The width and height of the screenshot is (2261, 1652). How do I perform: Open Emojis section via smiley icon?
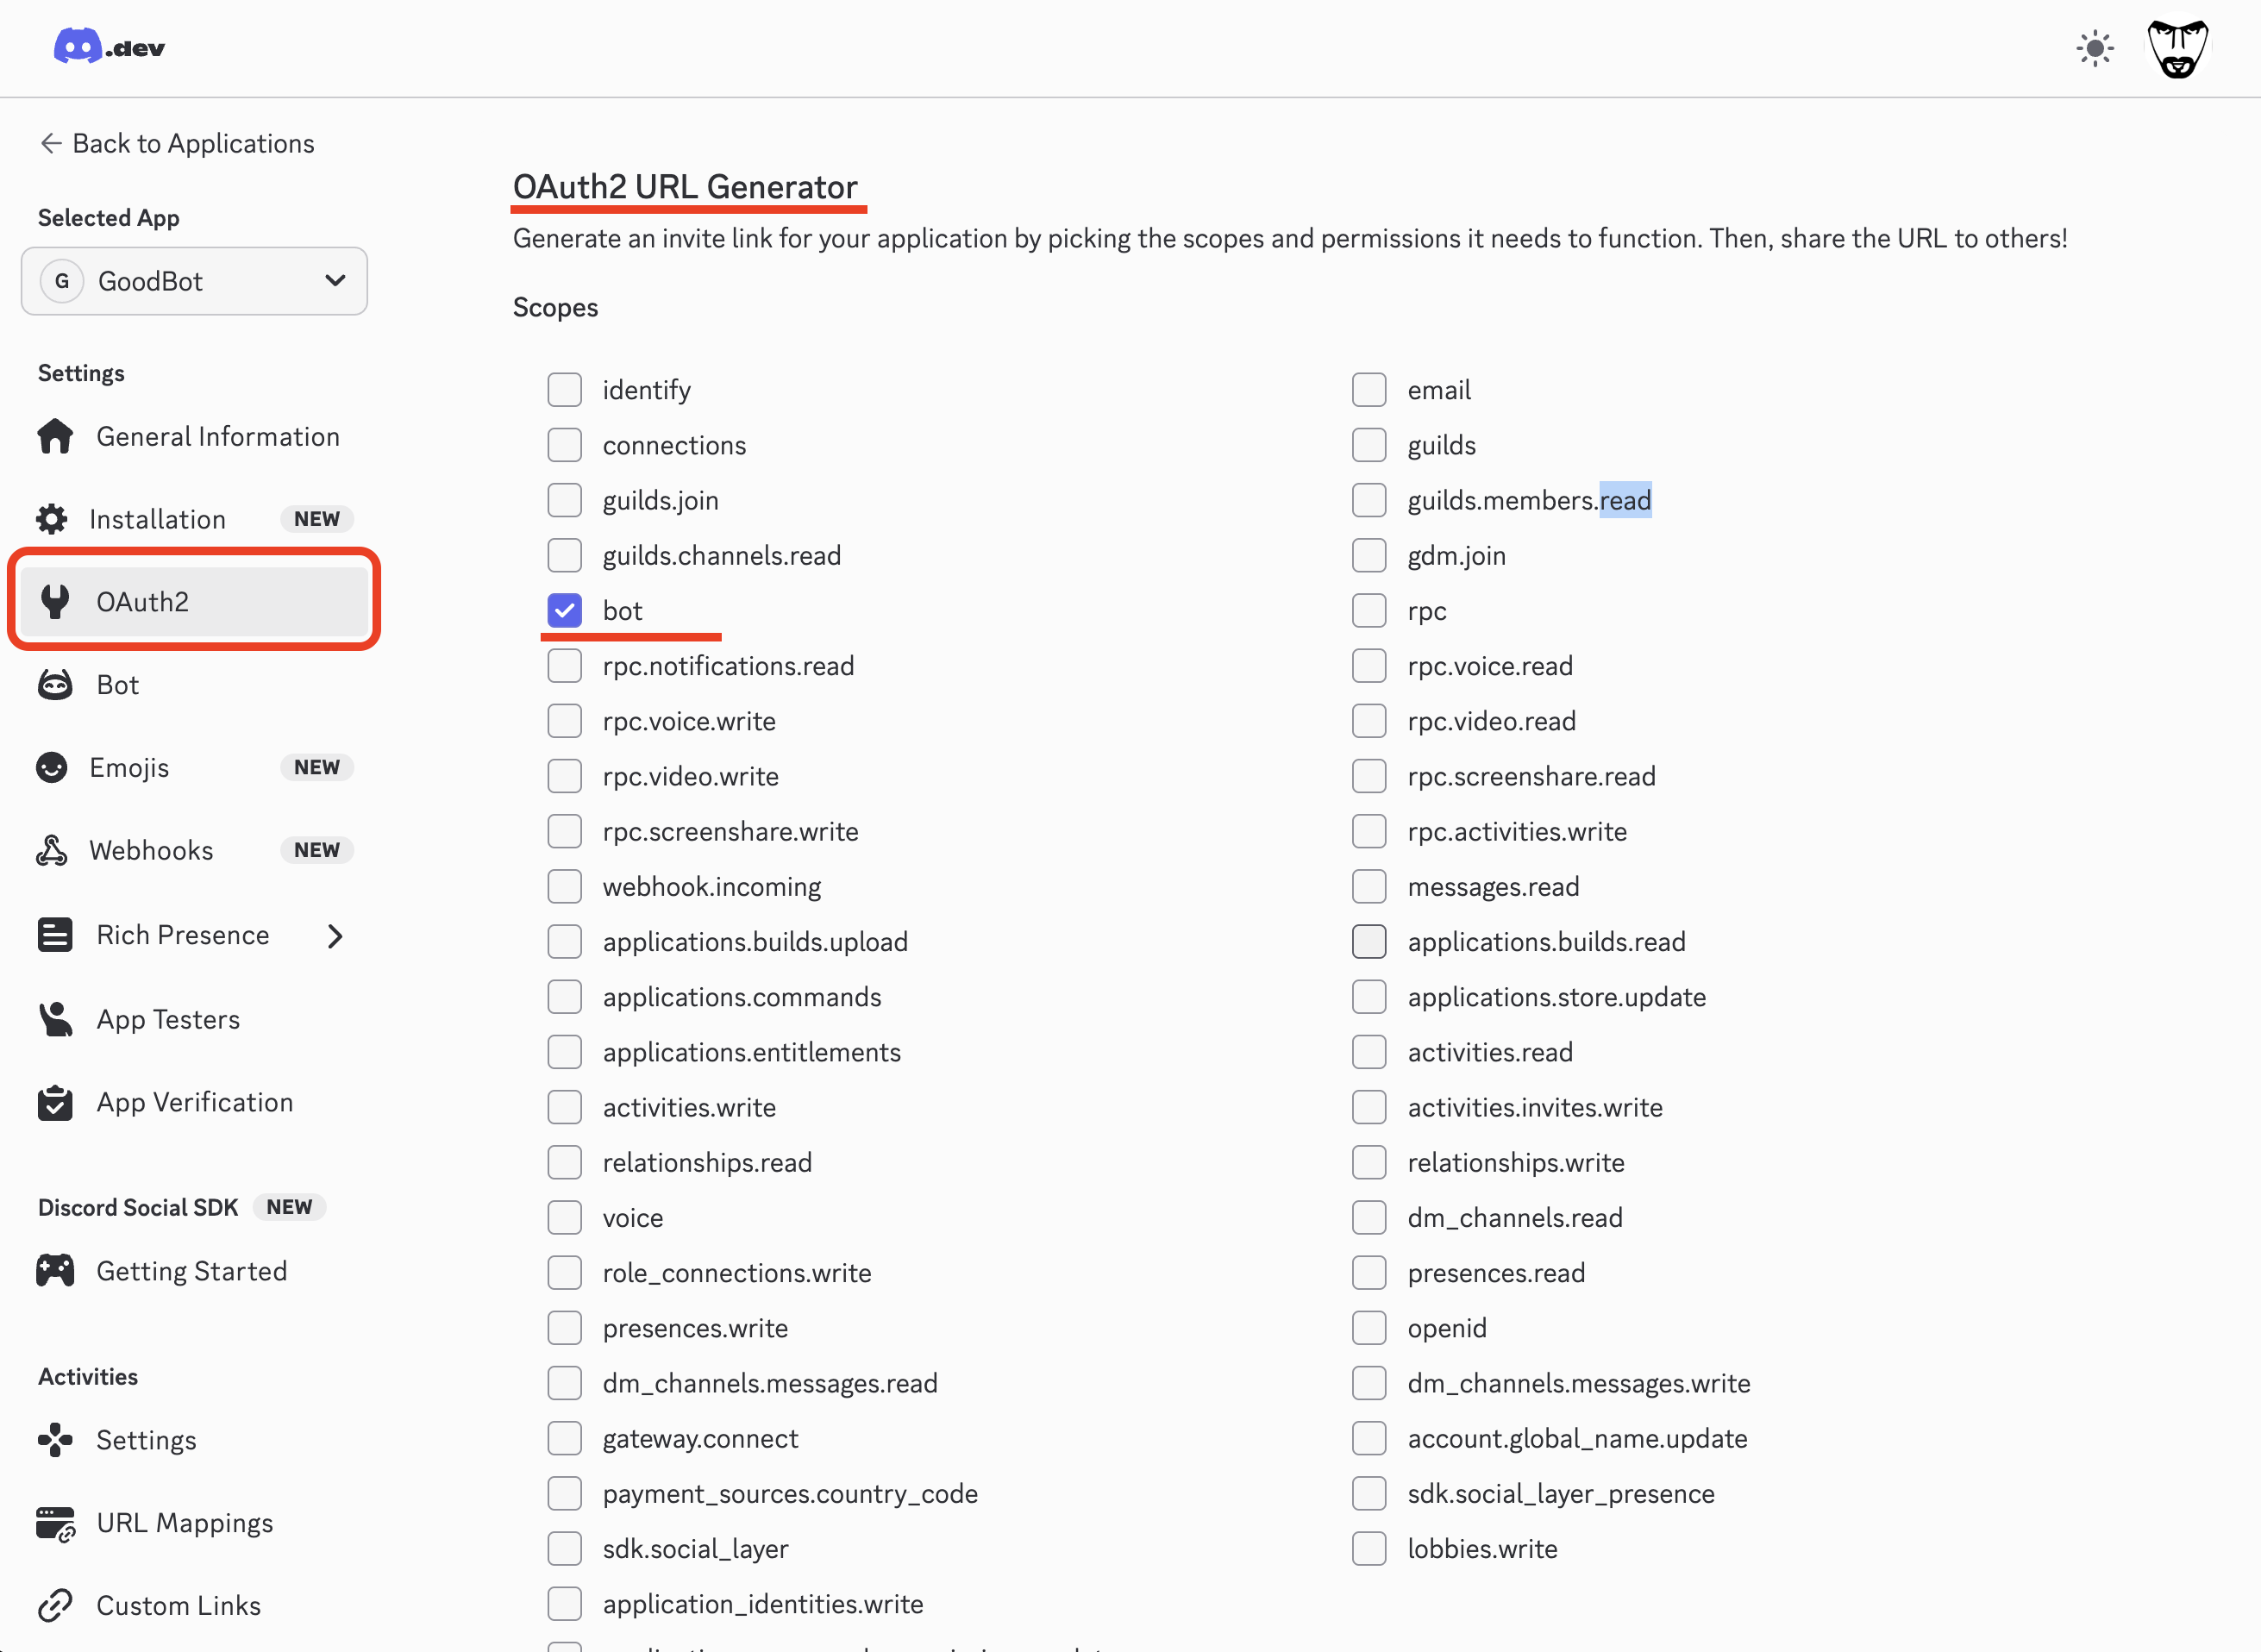coord(54,766)
